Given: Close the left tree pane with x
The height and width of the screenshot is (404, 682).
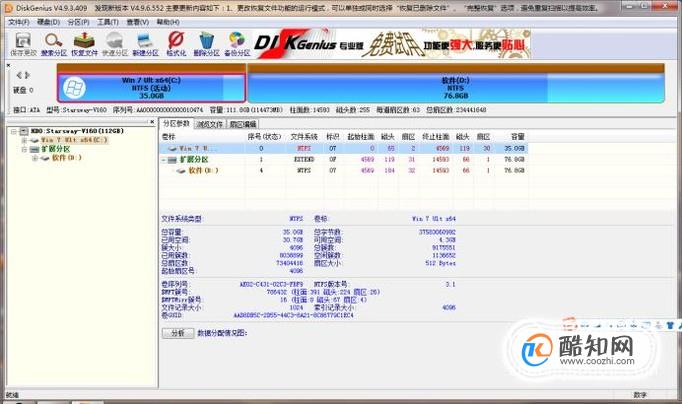Looking at the screenshot, I should point(152,122).
